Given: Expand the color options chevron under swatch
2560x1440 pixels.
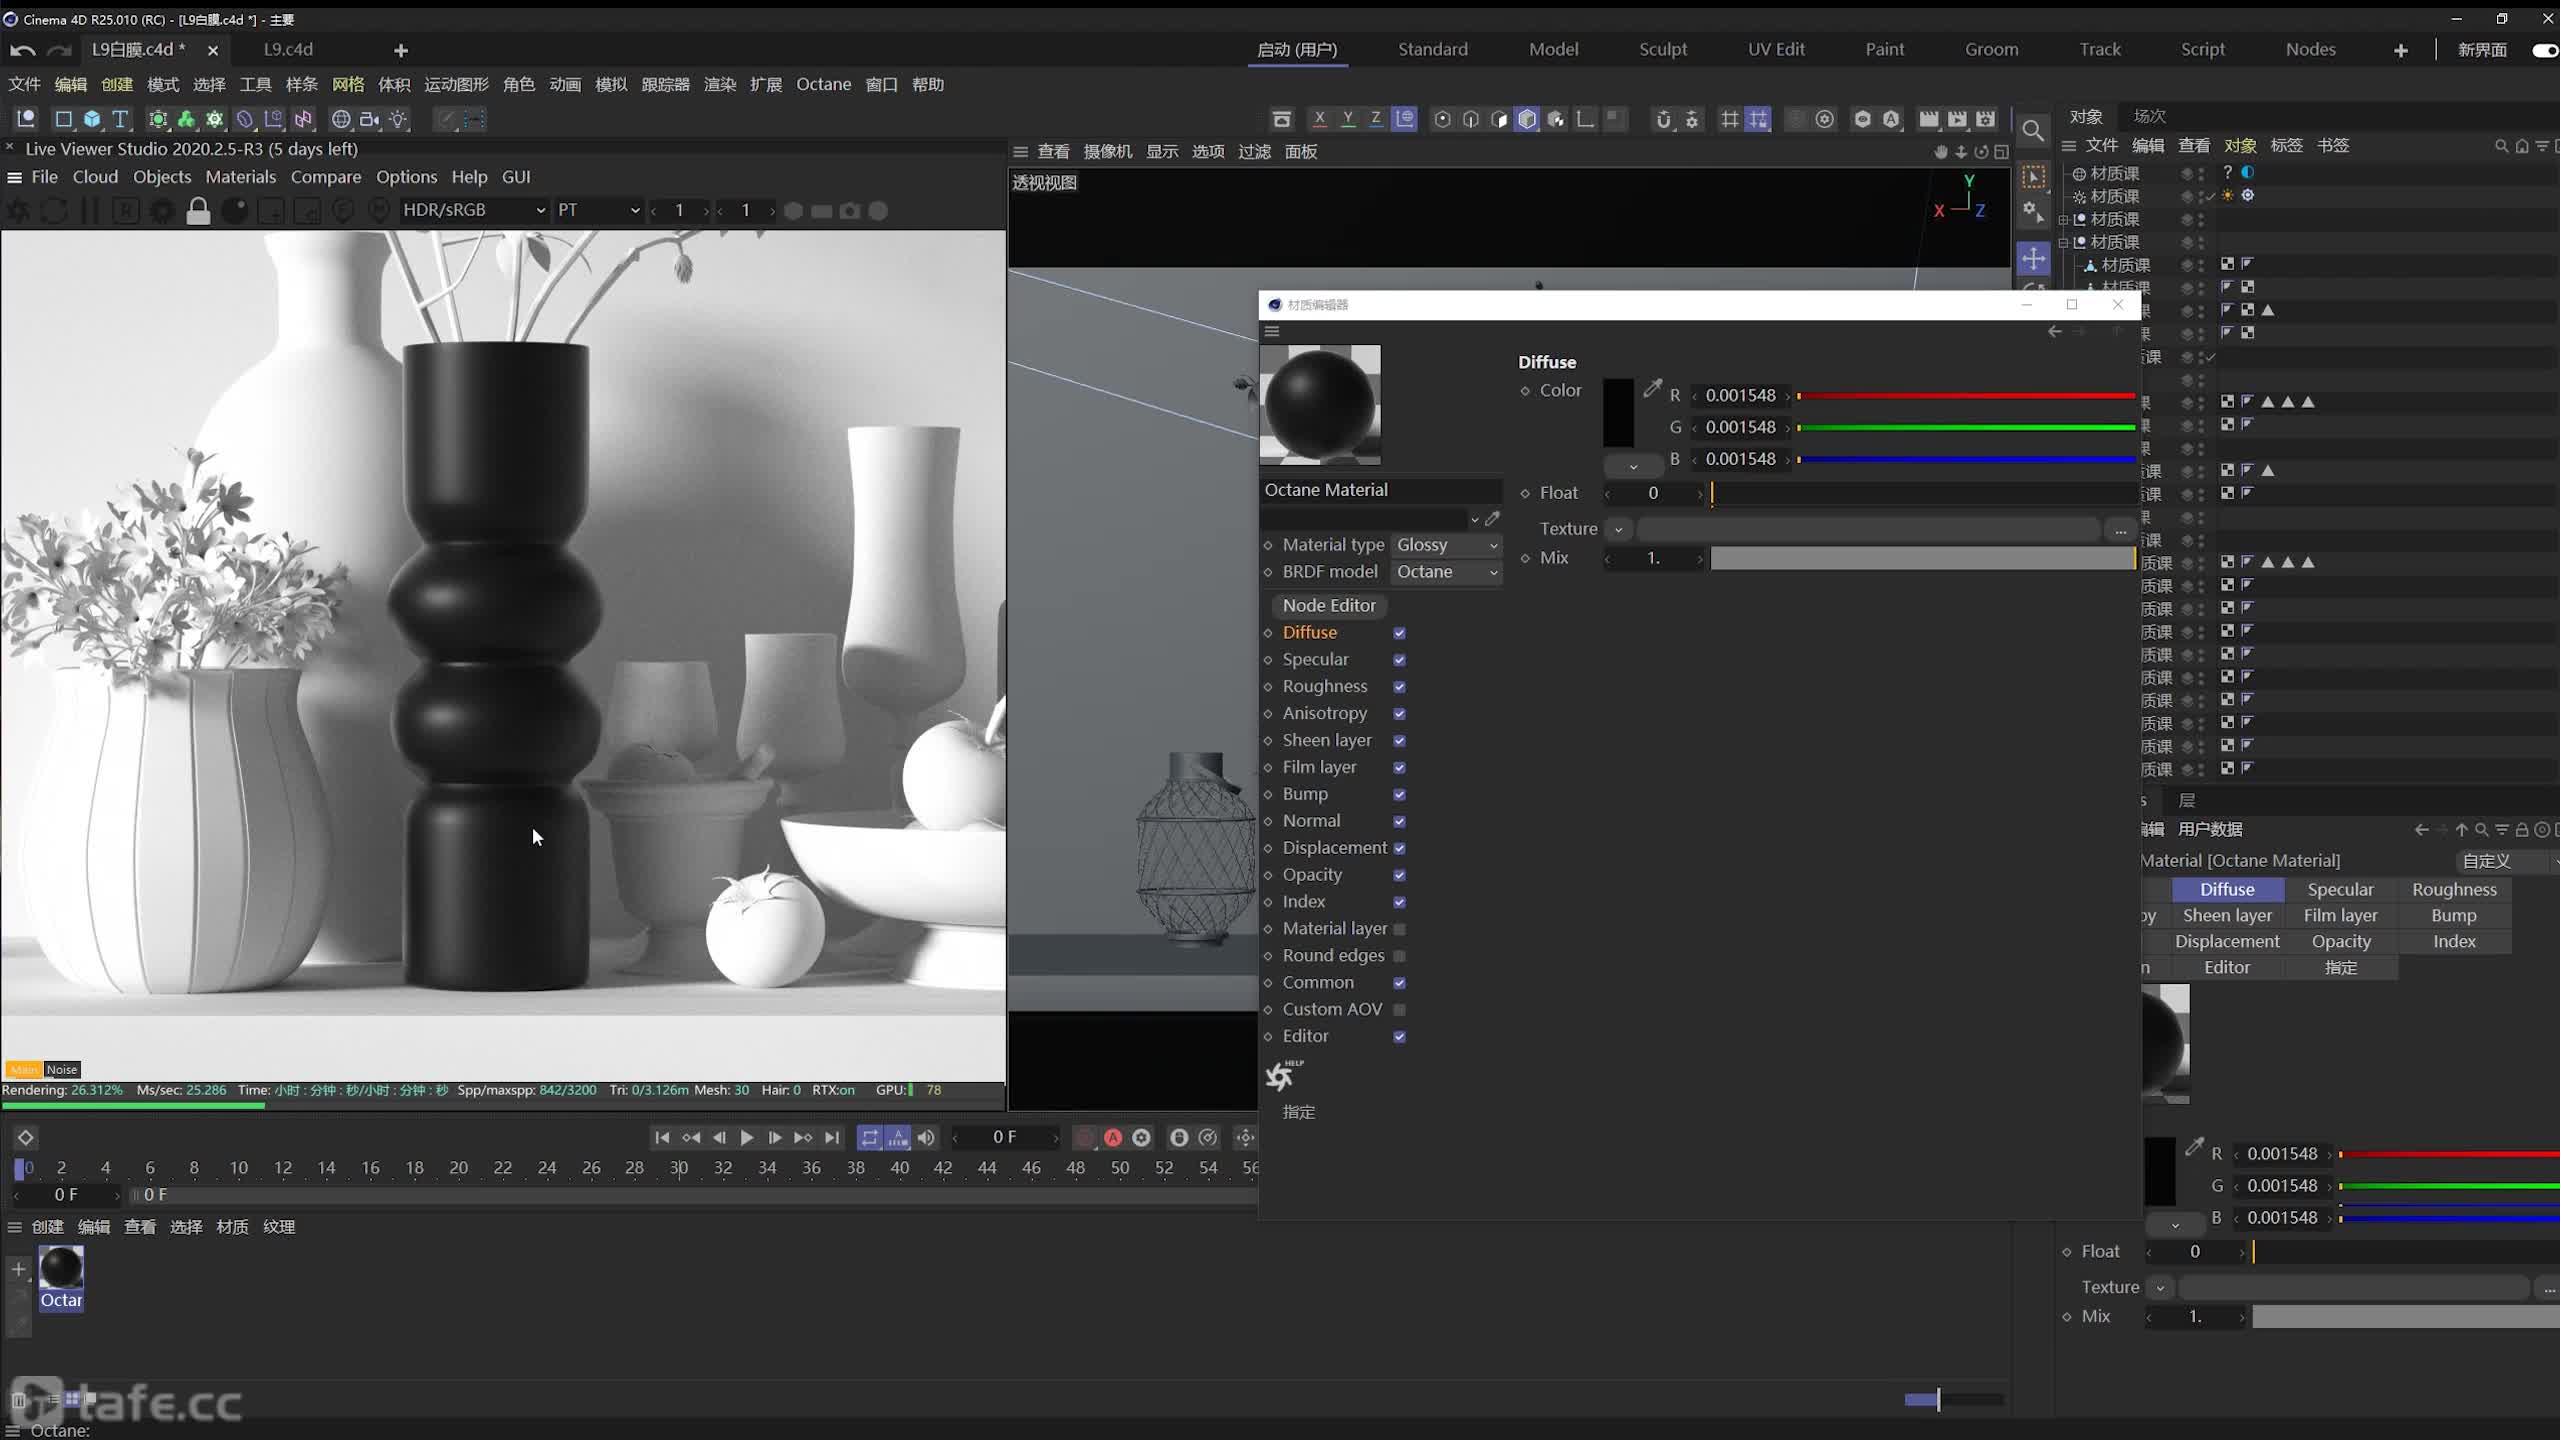Looking at the screenshot, I should tap(1633, 466).
